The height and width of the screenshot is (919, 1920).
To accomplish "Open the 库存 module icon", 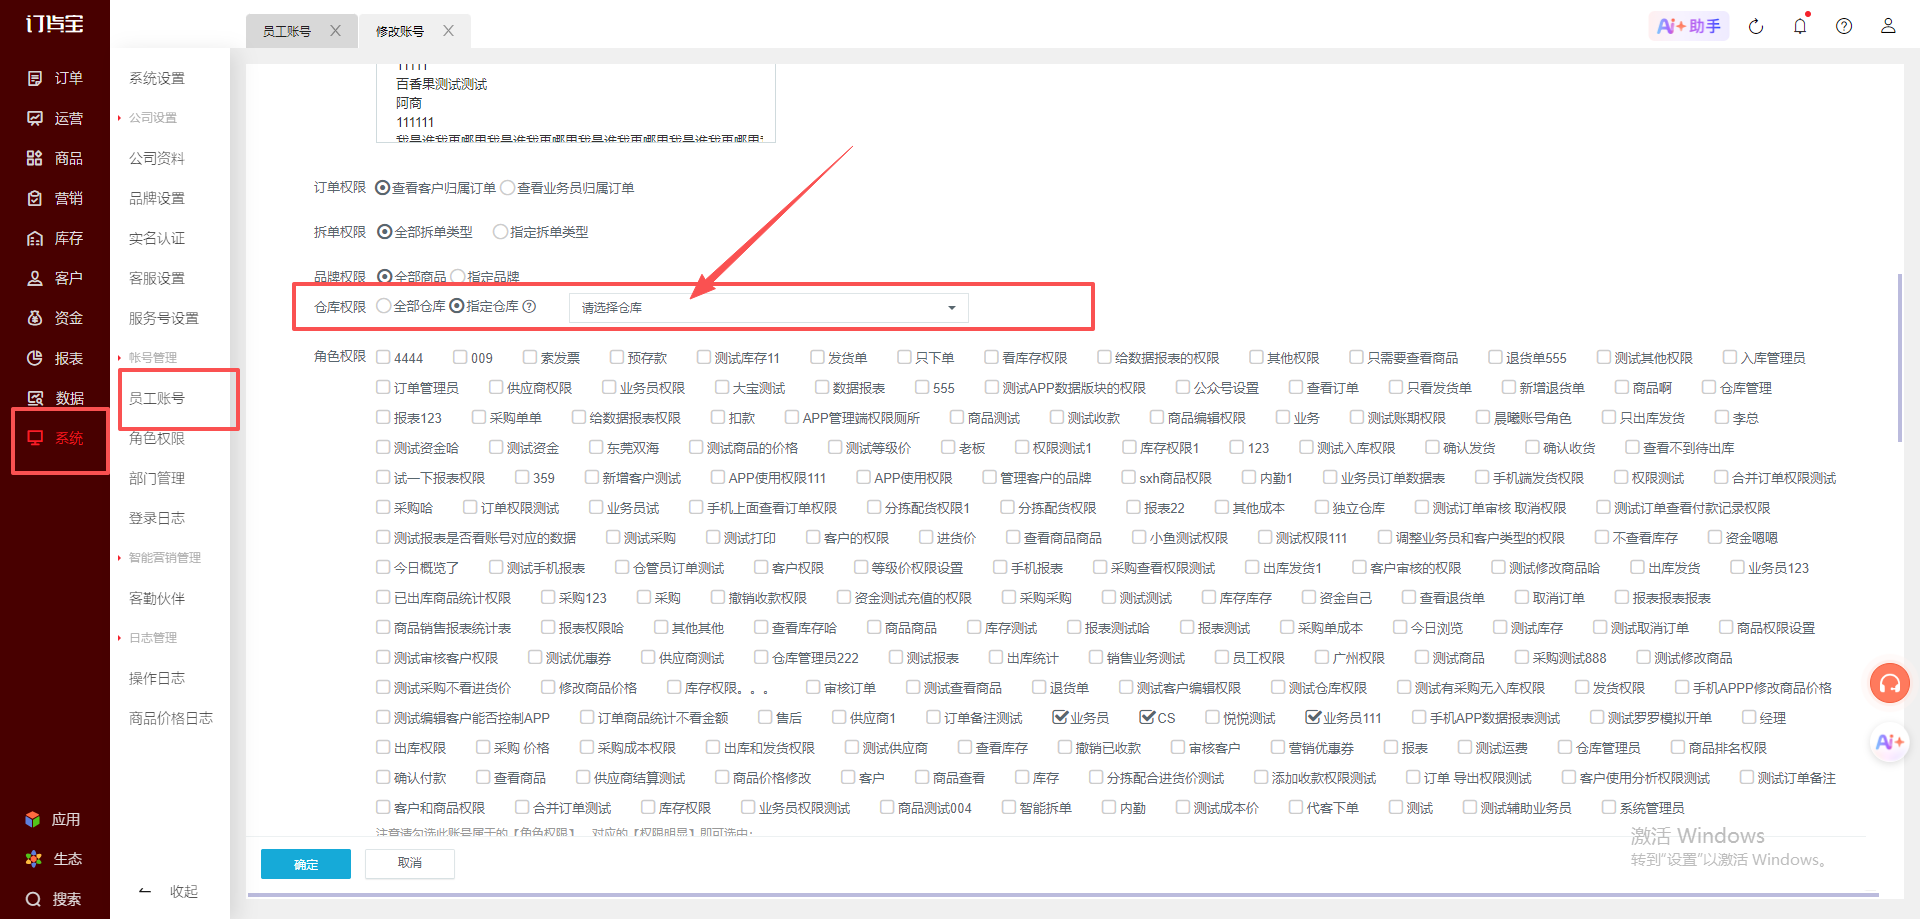I will coord(35,238).
